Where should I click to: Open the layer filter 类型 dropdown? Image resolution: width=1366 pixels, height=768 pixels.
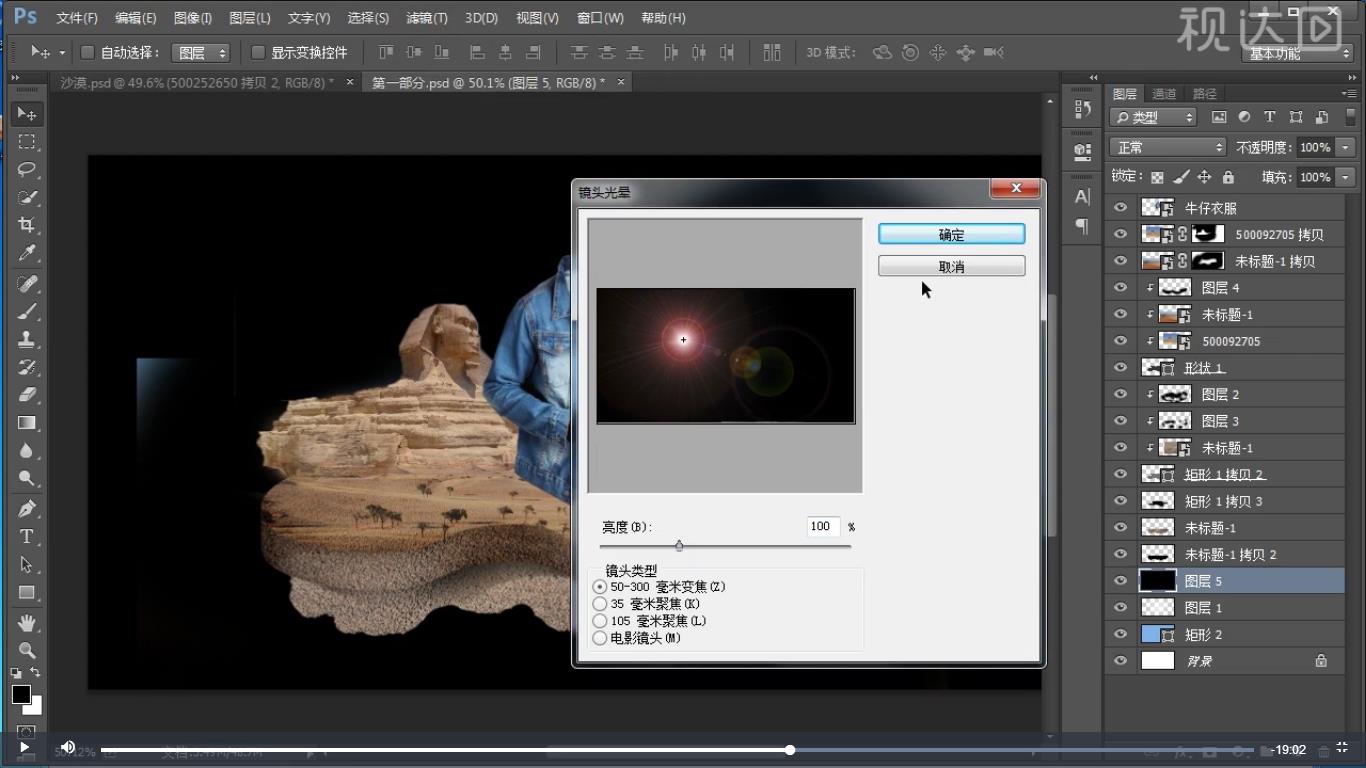coord(1153,117)
